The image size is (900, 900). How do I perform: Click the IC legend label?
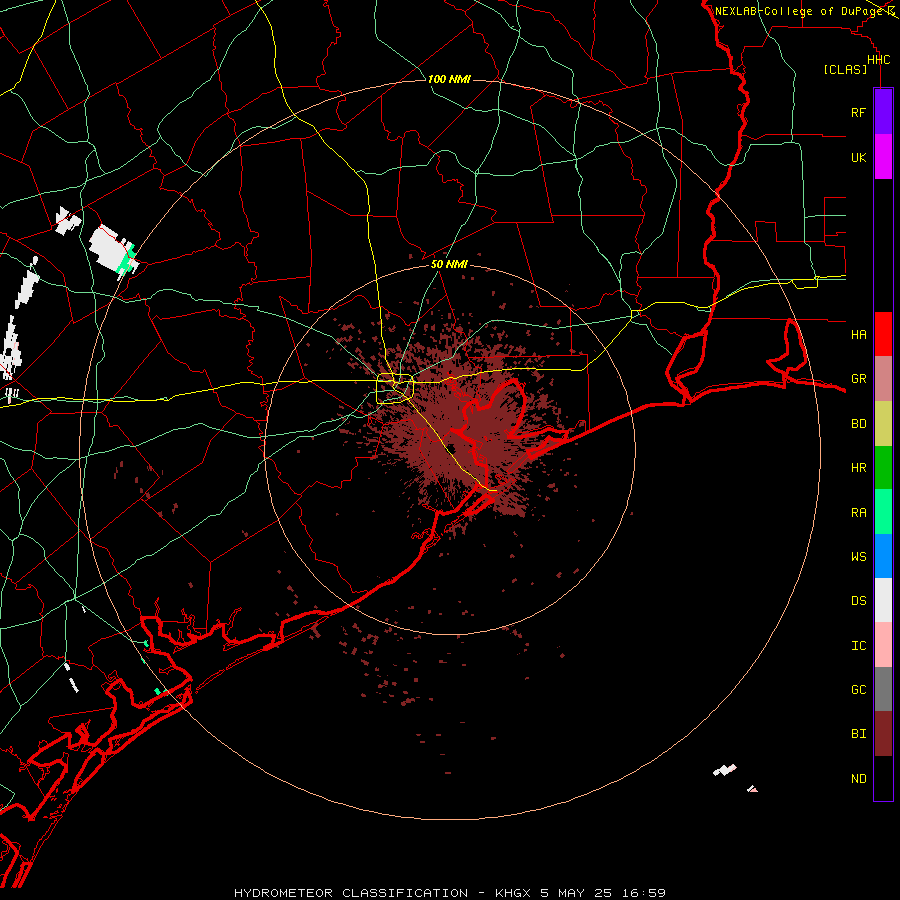click(858, 646)
